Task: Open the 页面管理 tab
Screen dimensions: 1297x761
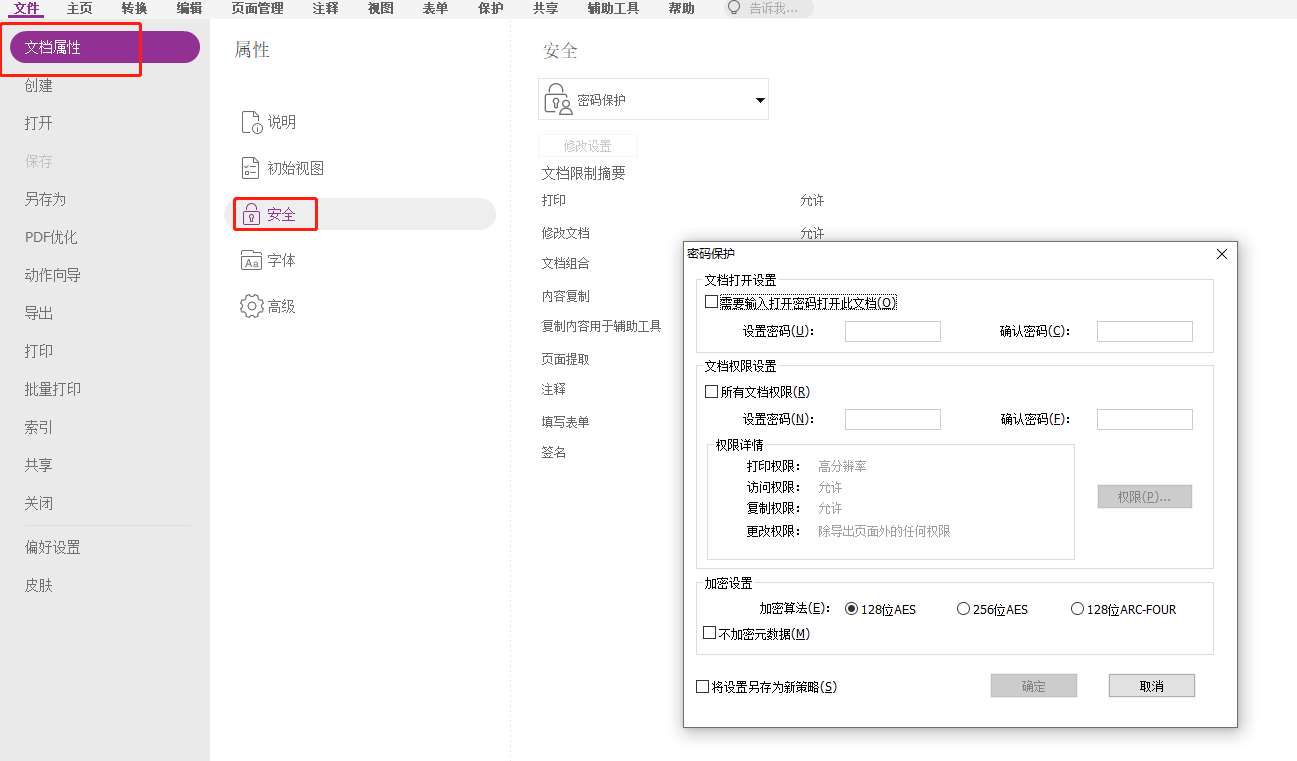Action: click(x=257, y=8)
